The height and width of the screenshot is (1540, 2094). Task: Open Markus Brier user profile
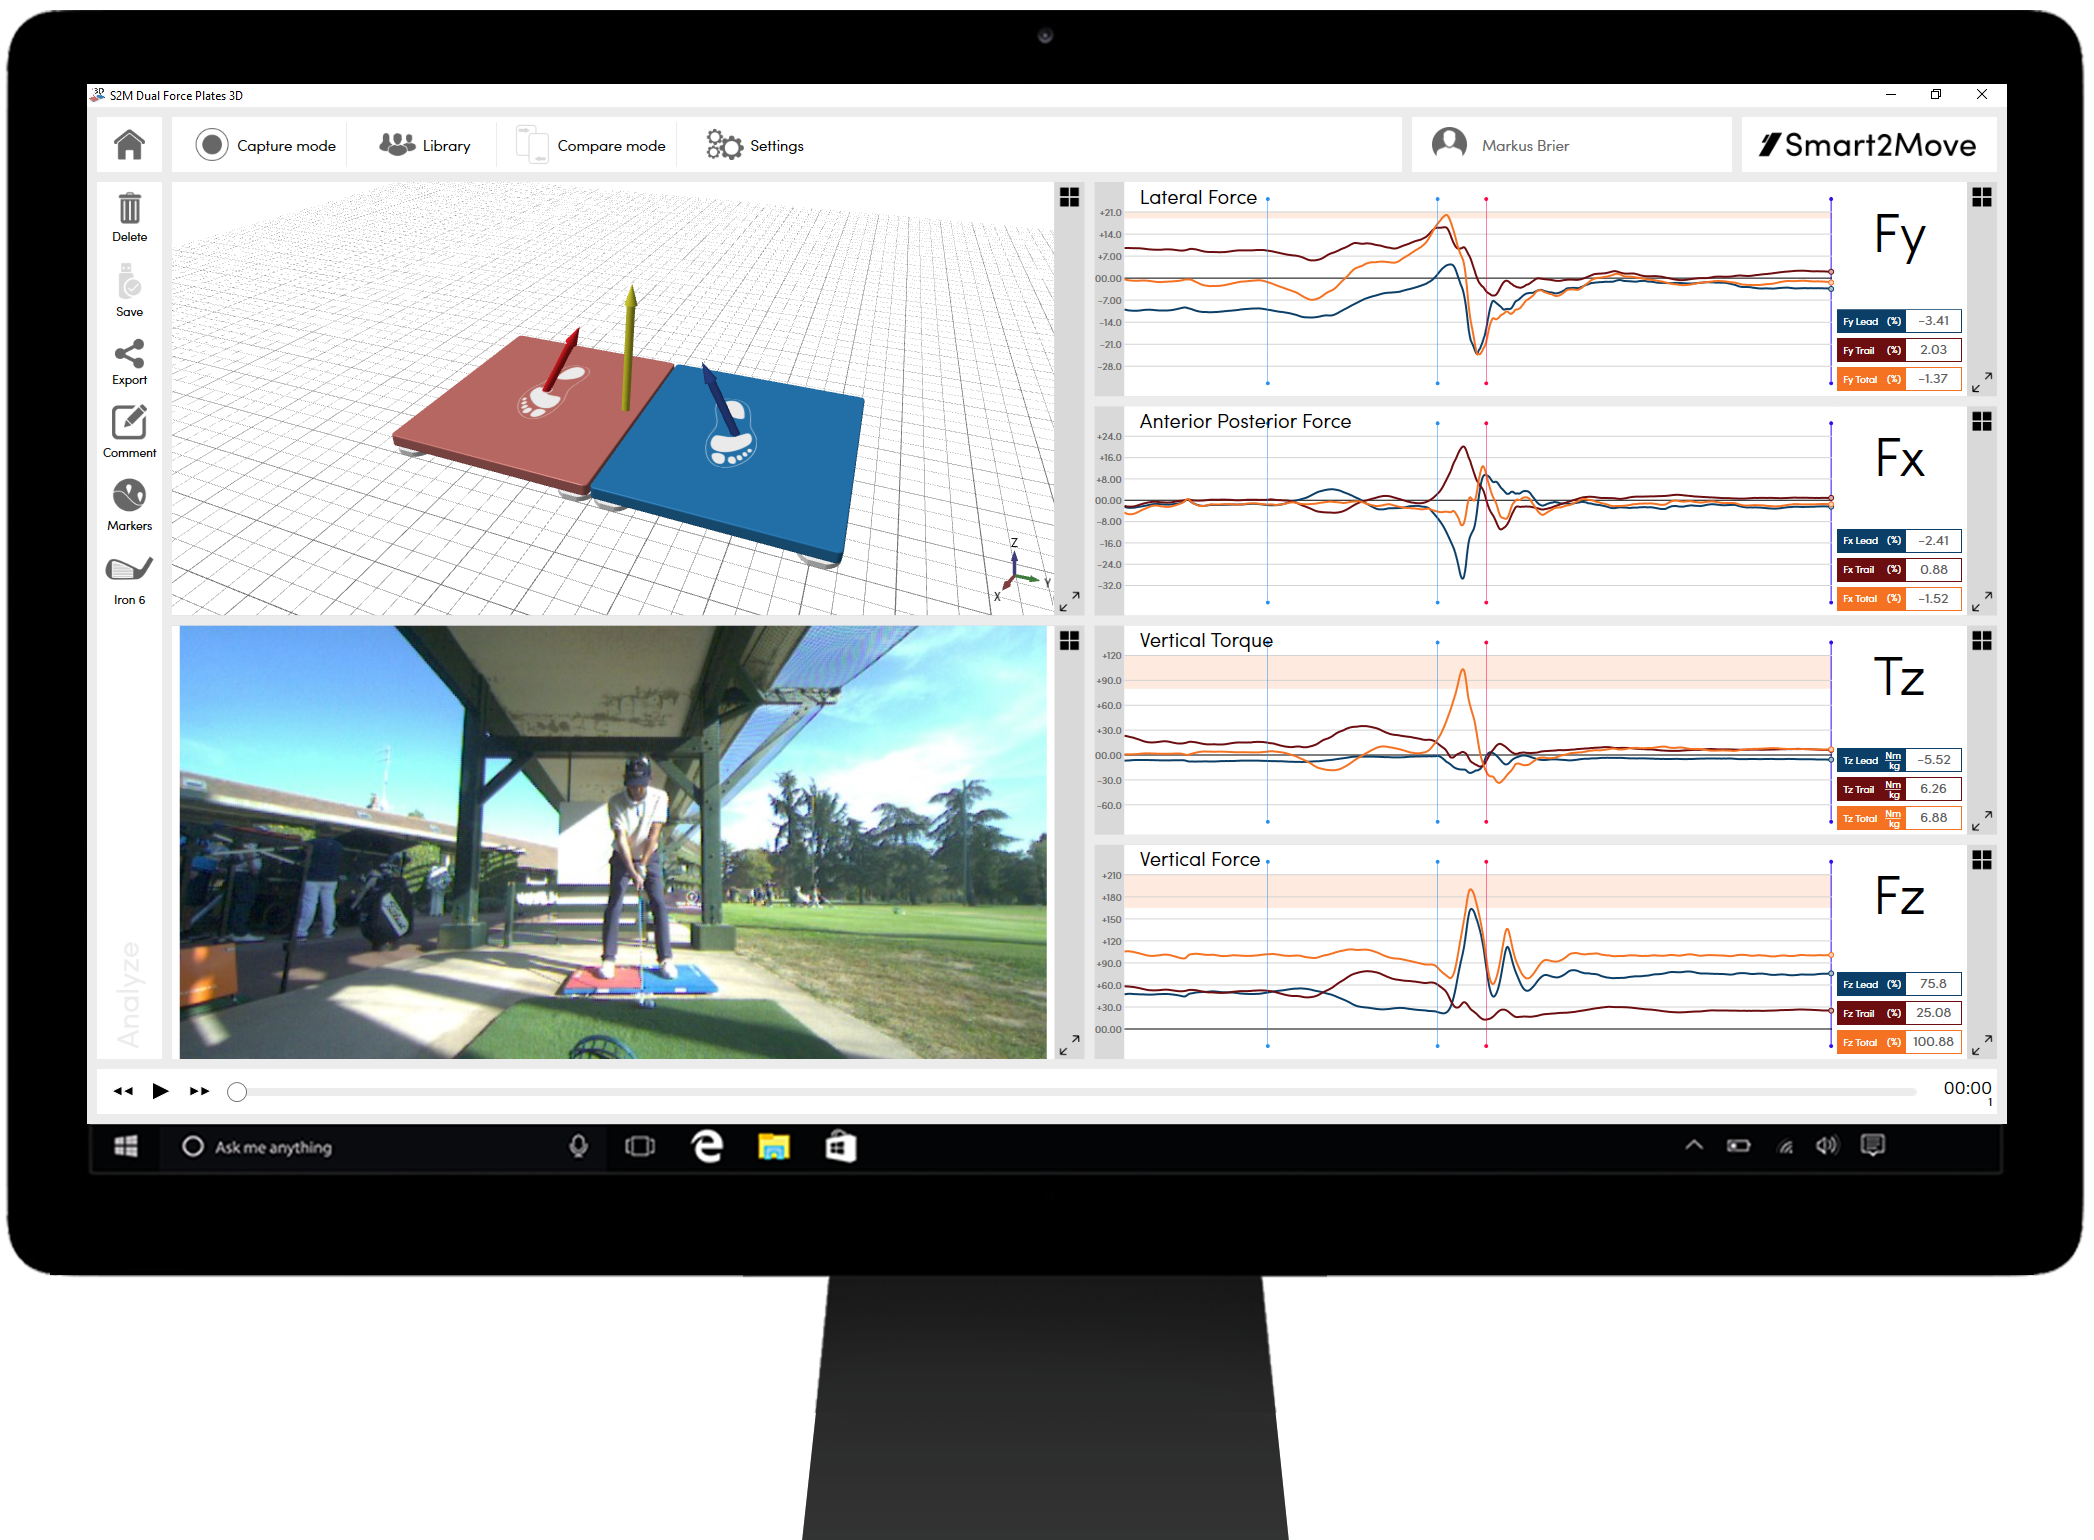tap(1503, 146)
